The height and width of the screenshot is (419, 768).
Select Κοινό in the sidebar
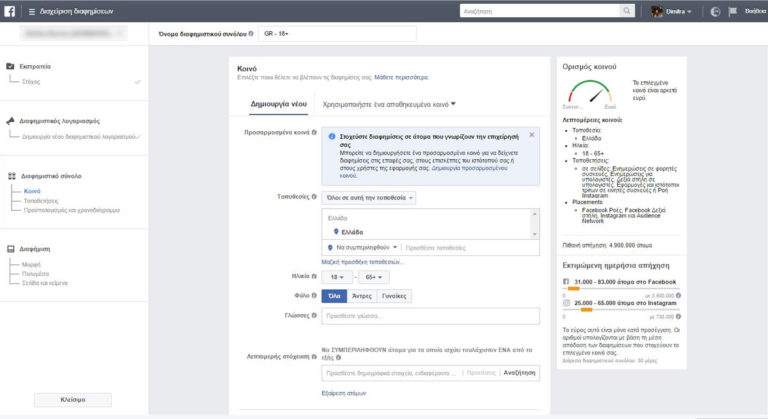[32, 191]
